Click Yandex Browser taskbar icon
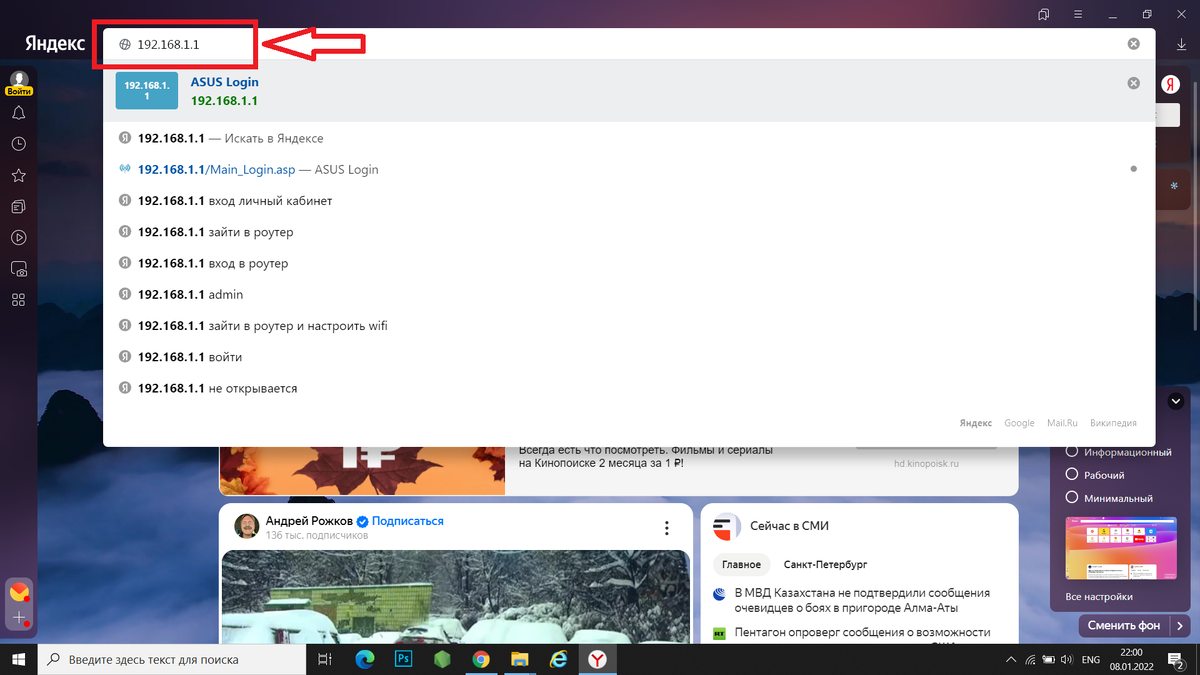Screen dimensions: 1200x675 596,659
